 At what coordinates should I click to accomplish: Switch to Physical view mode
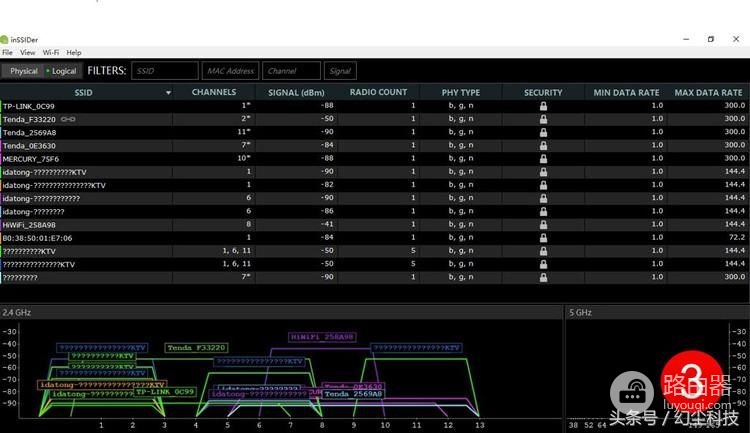23,71
